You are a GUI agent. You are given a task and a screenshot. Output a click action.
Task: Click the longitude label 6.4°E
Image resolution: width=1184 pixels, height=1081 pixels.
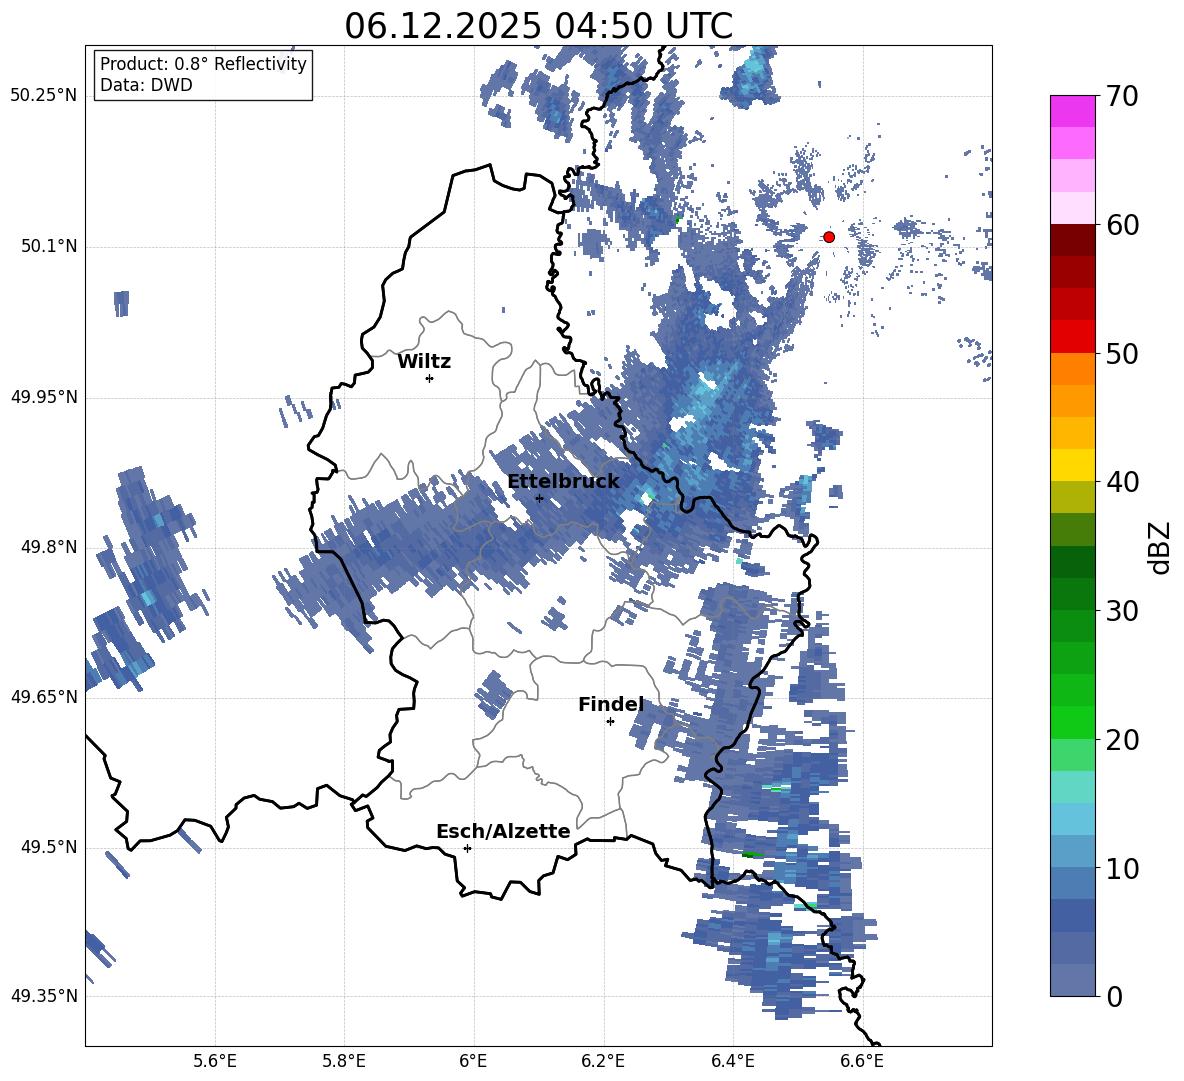coord(732,1061)
